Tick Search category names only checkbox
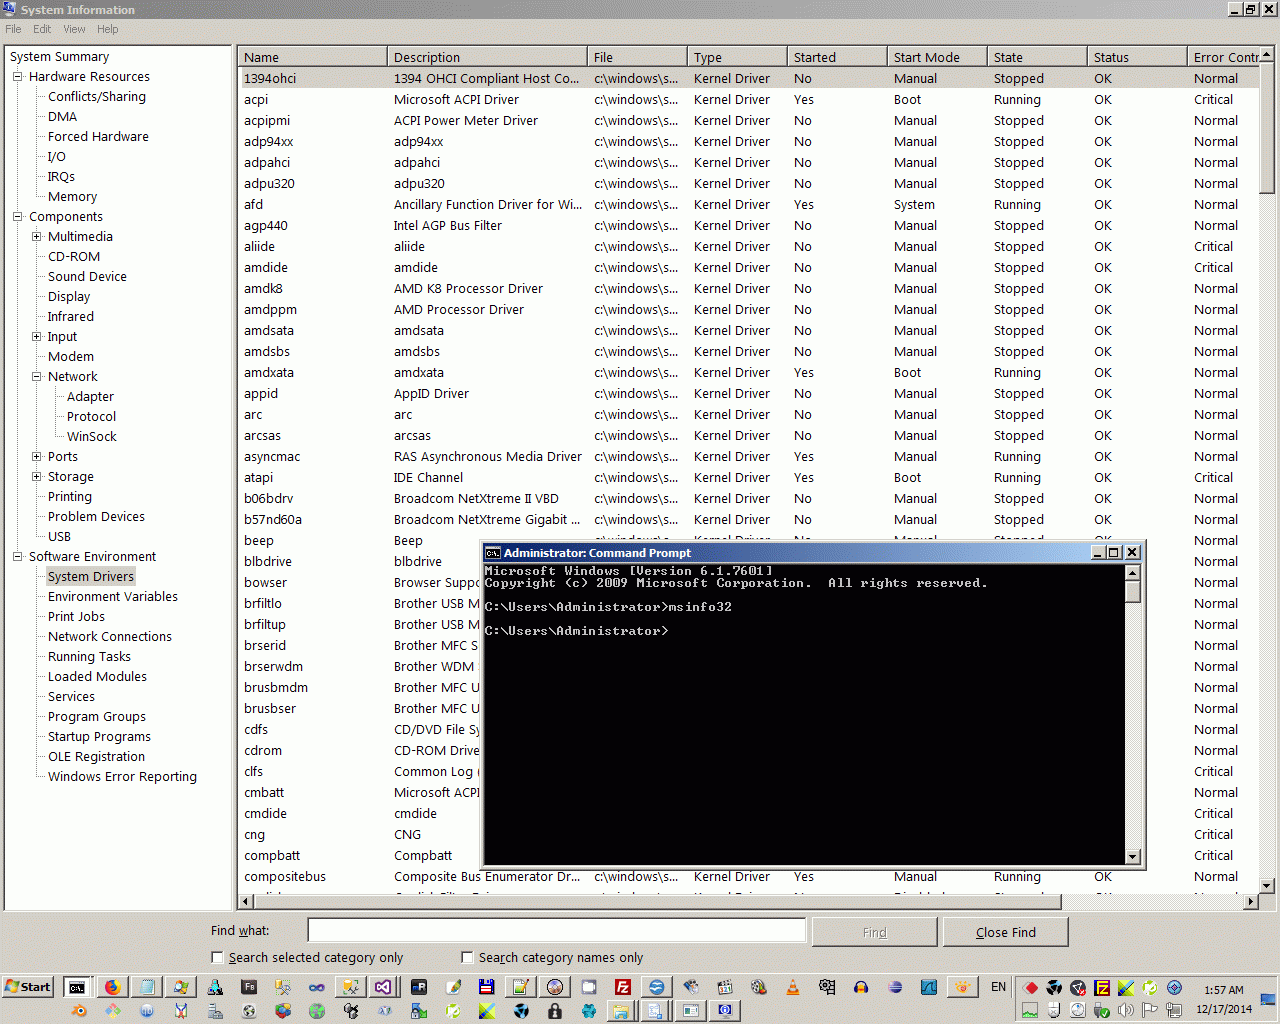 click(467, 957)
